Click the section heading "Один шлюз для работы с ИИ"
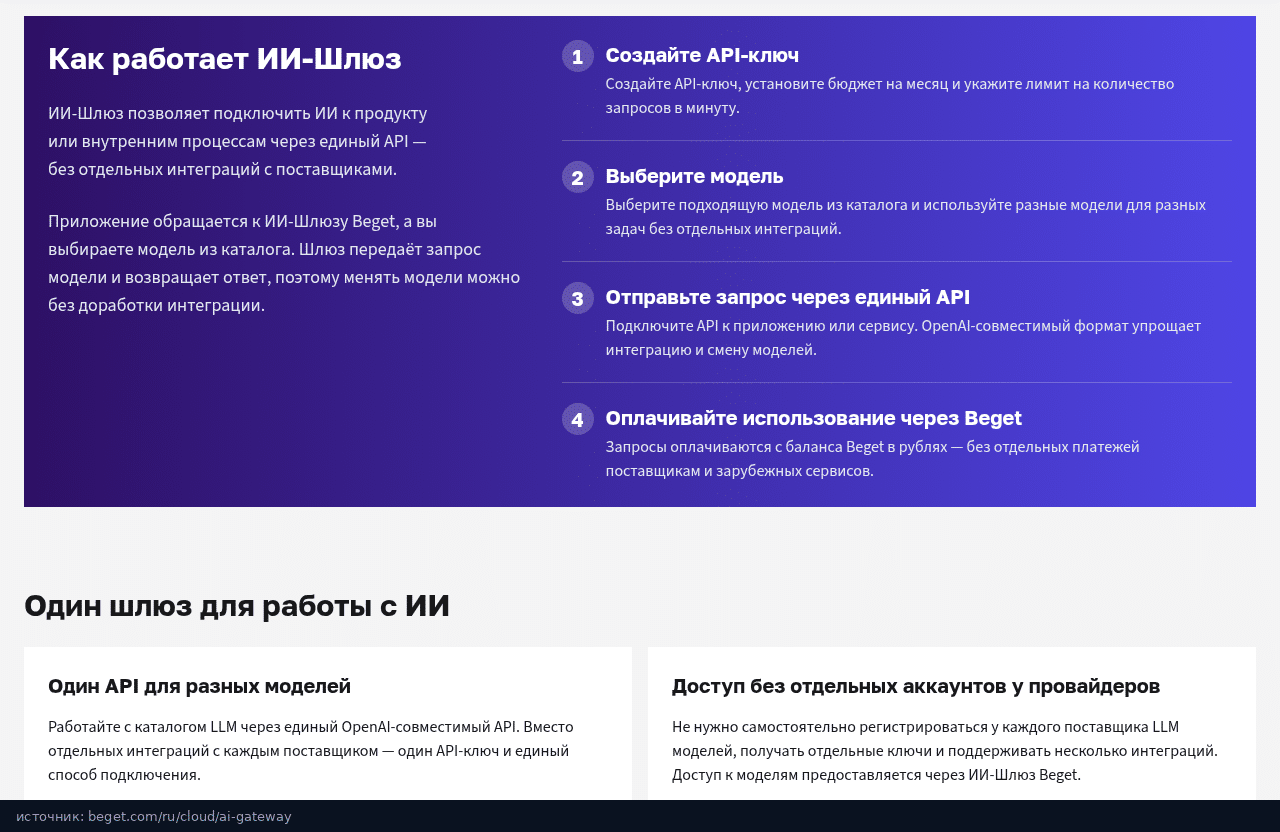The height and width of the screenshot is (832, 1280). click(237, 606)
